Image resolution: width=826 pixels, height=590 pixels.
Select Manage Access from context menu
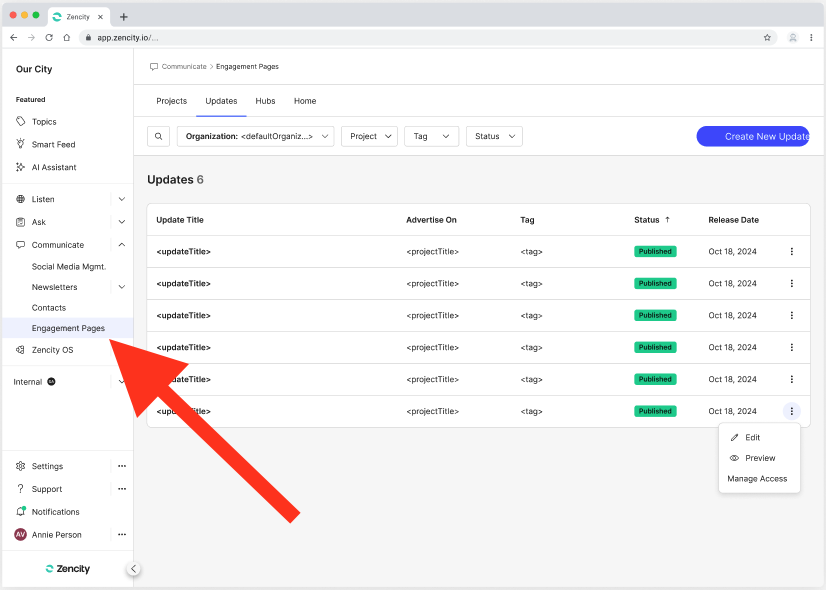[757, 479]
